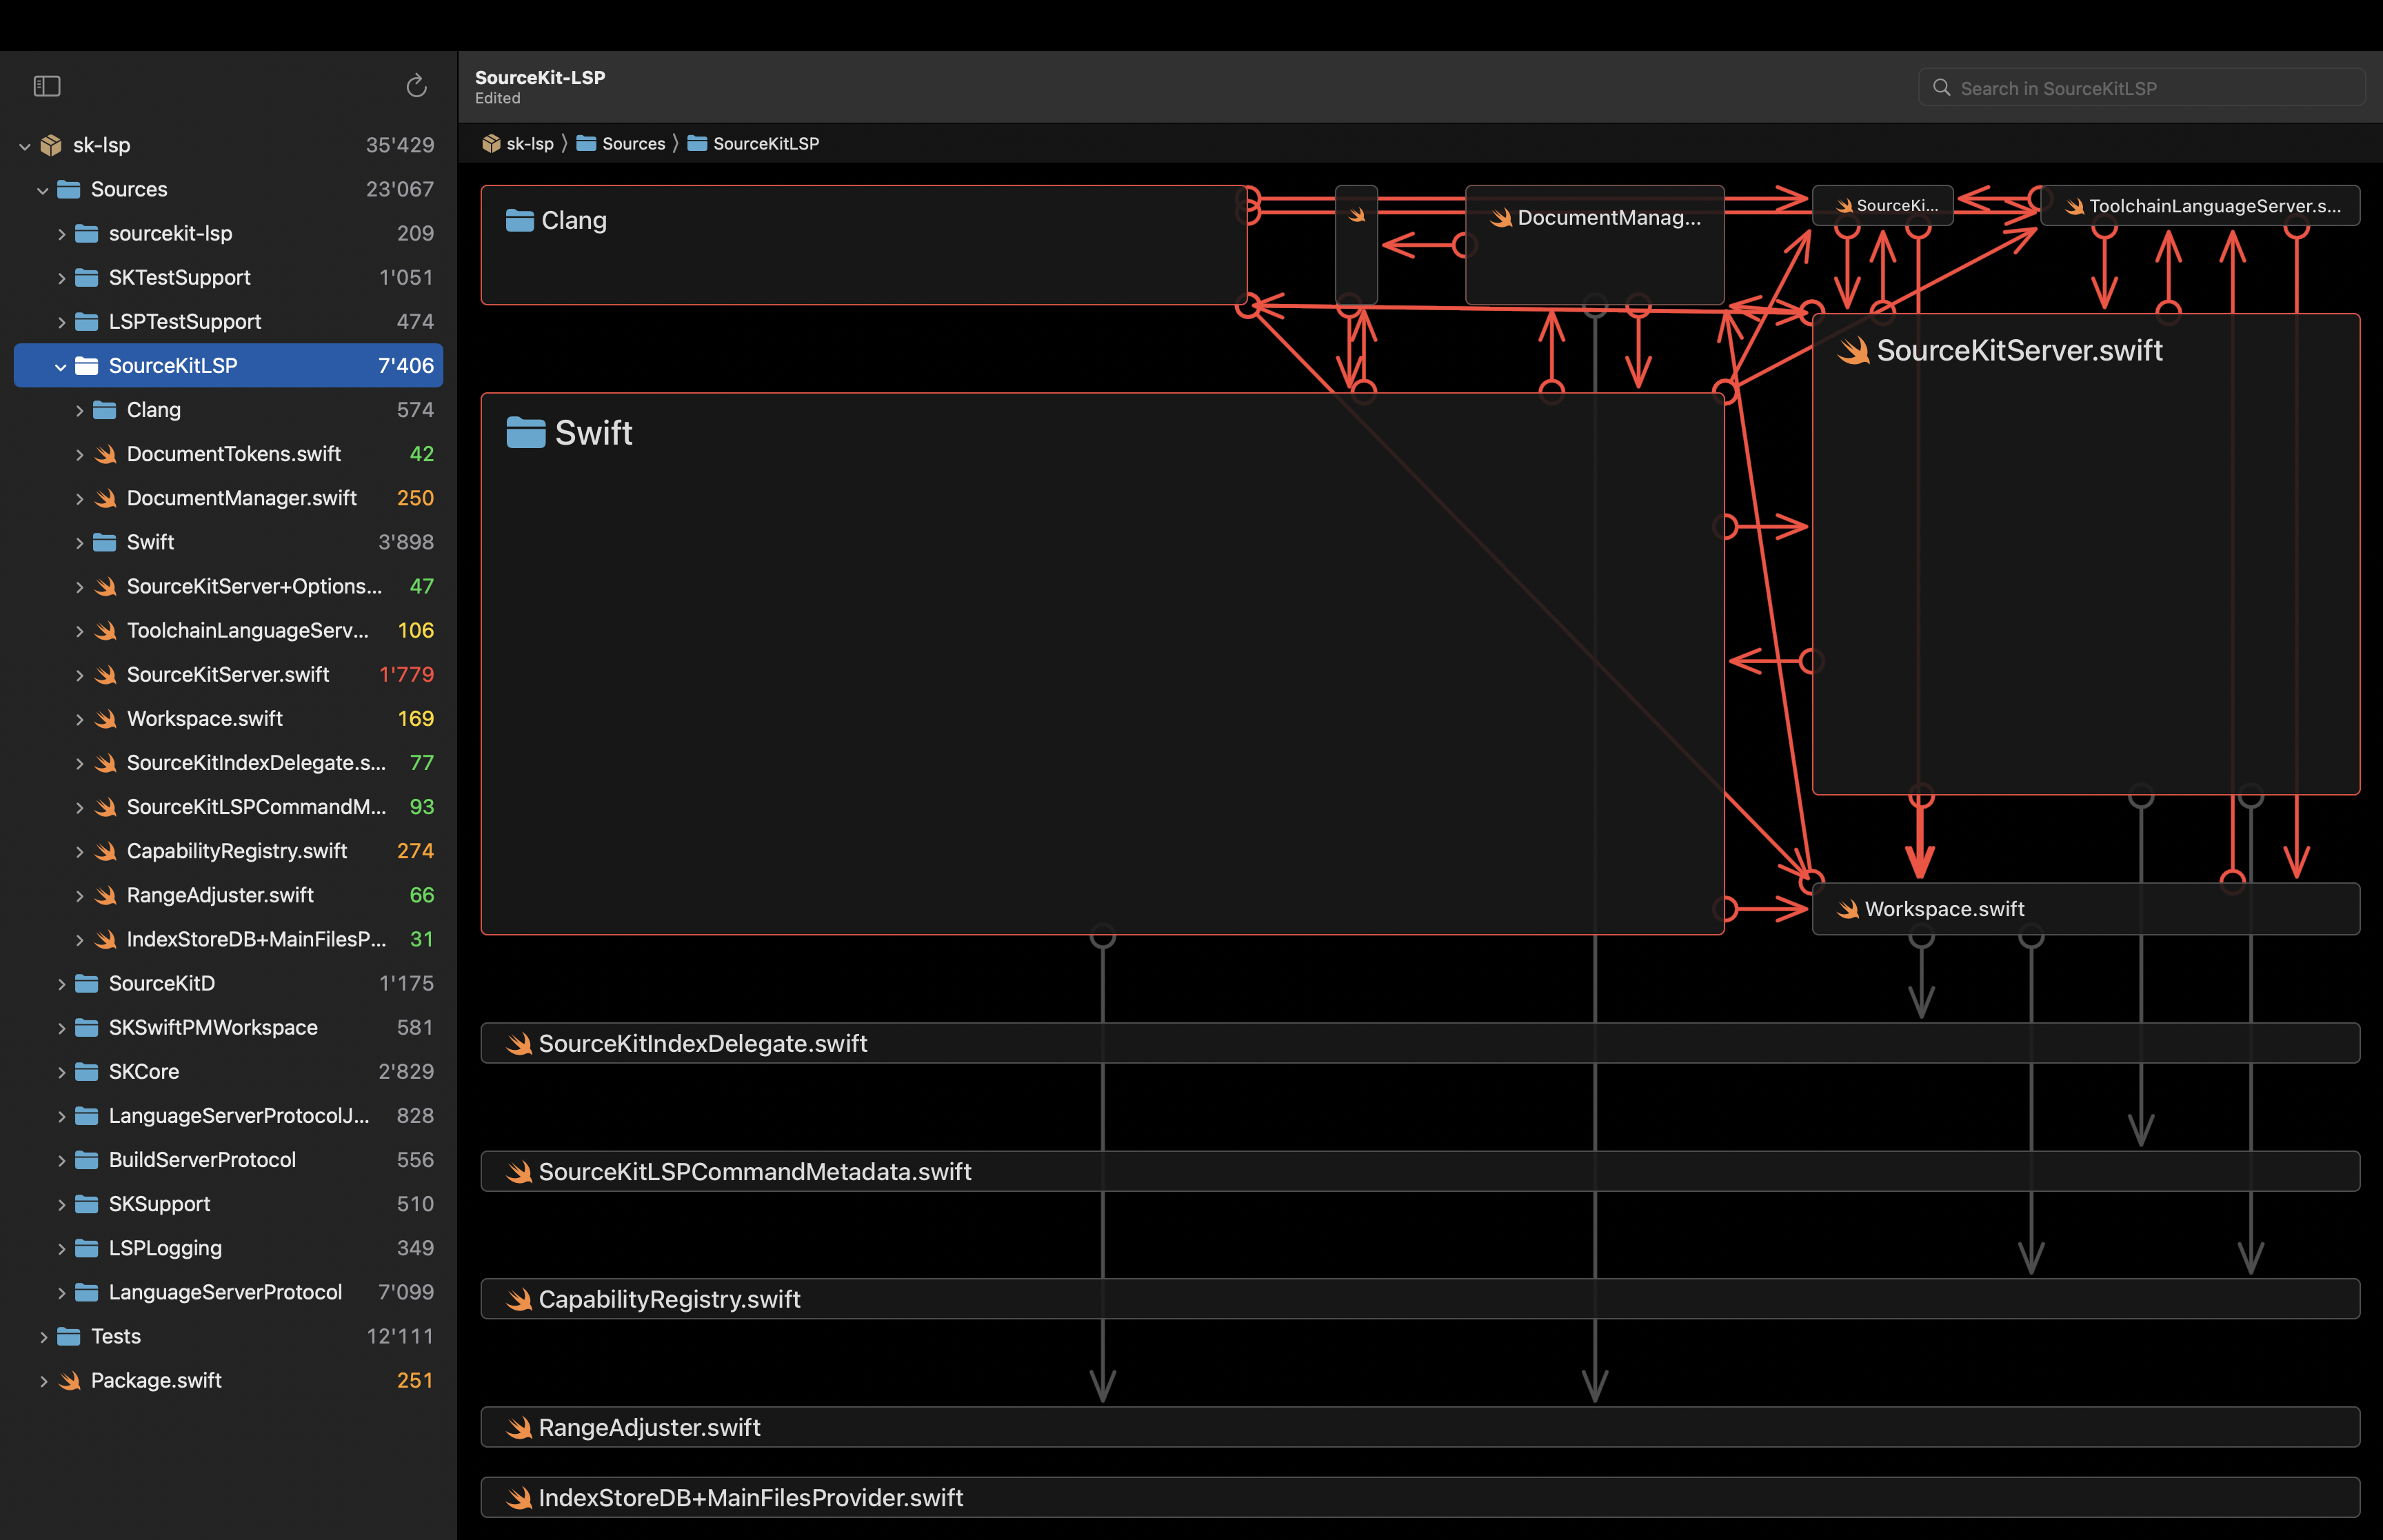Click the swift icon of SourceKitLSPCommandMetadata.swift bar
Viewport: 2383px width, 1540px height.
coord(519,1172)
